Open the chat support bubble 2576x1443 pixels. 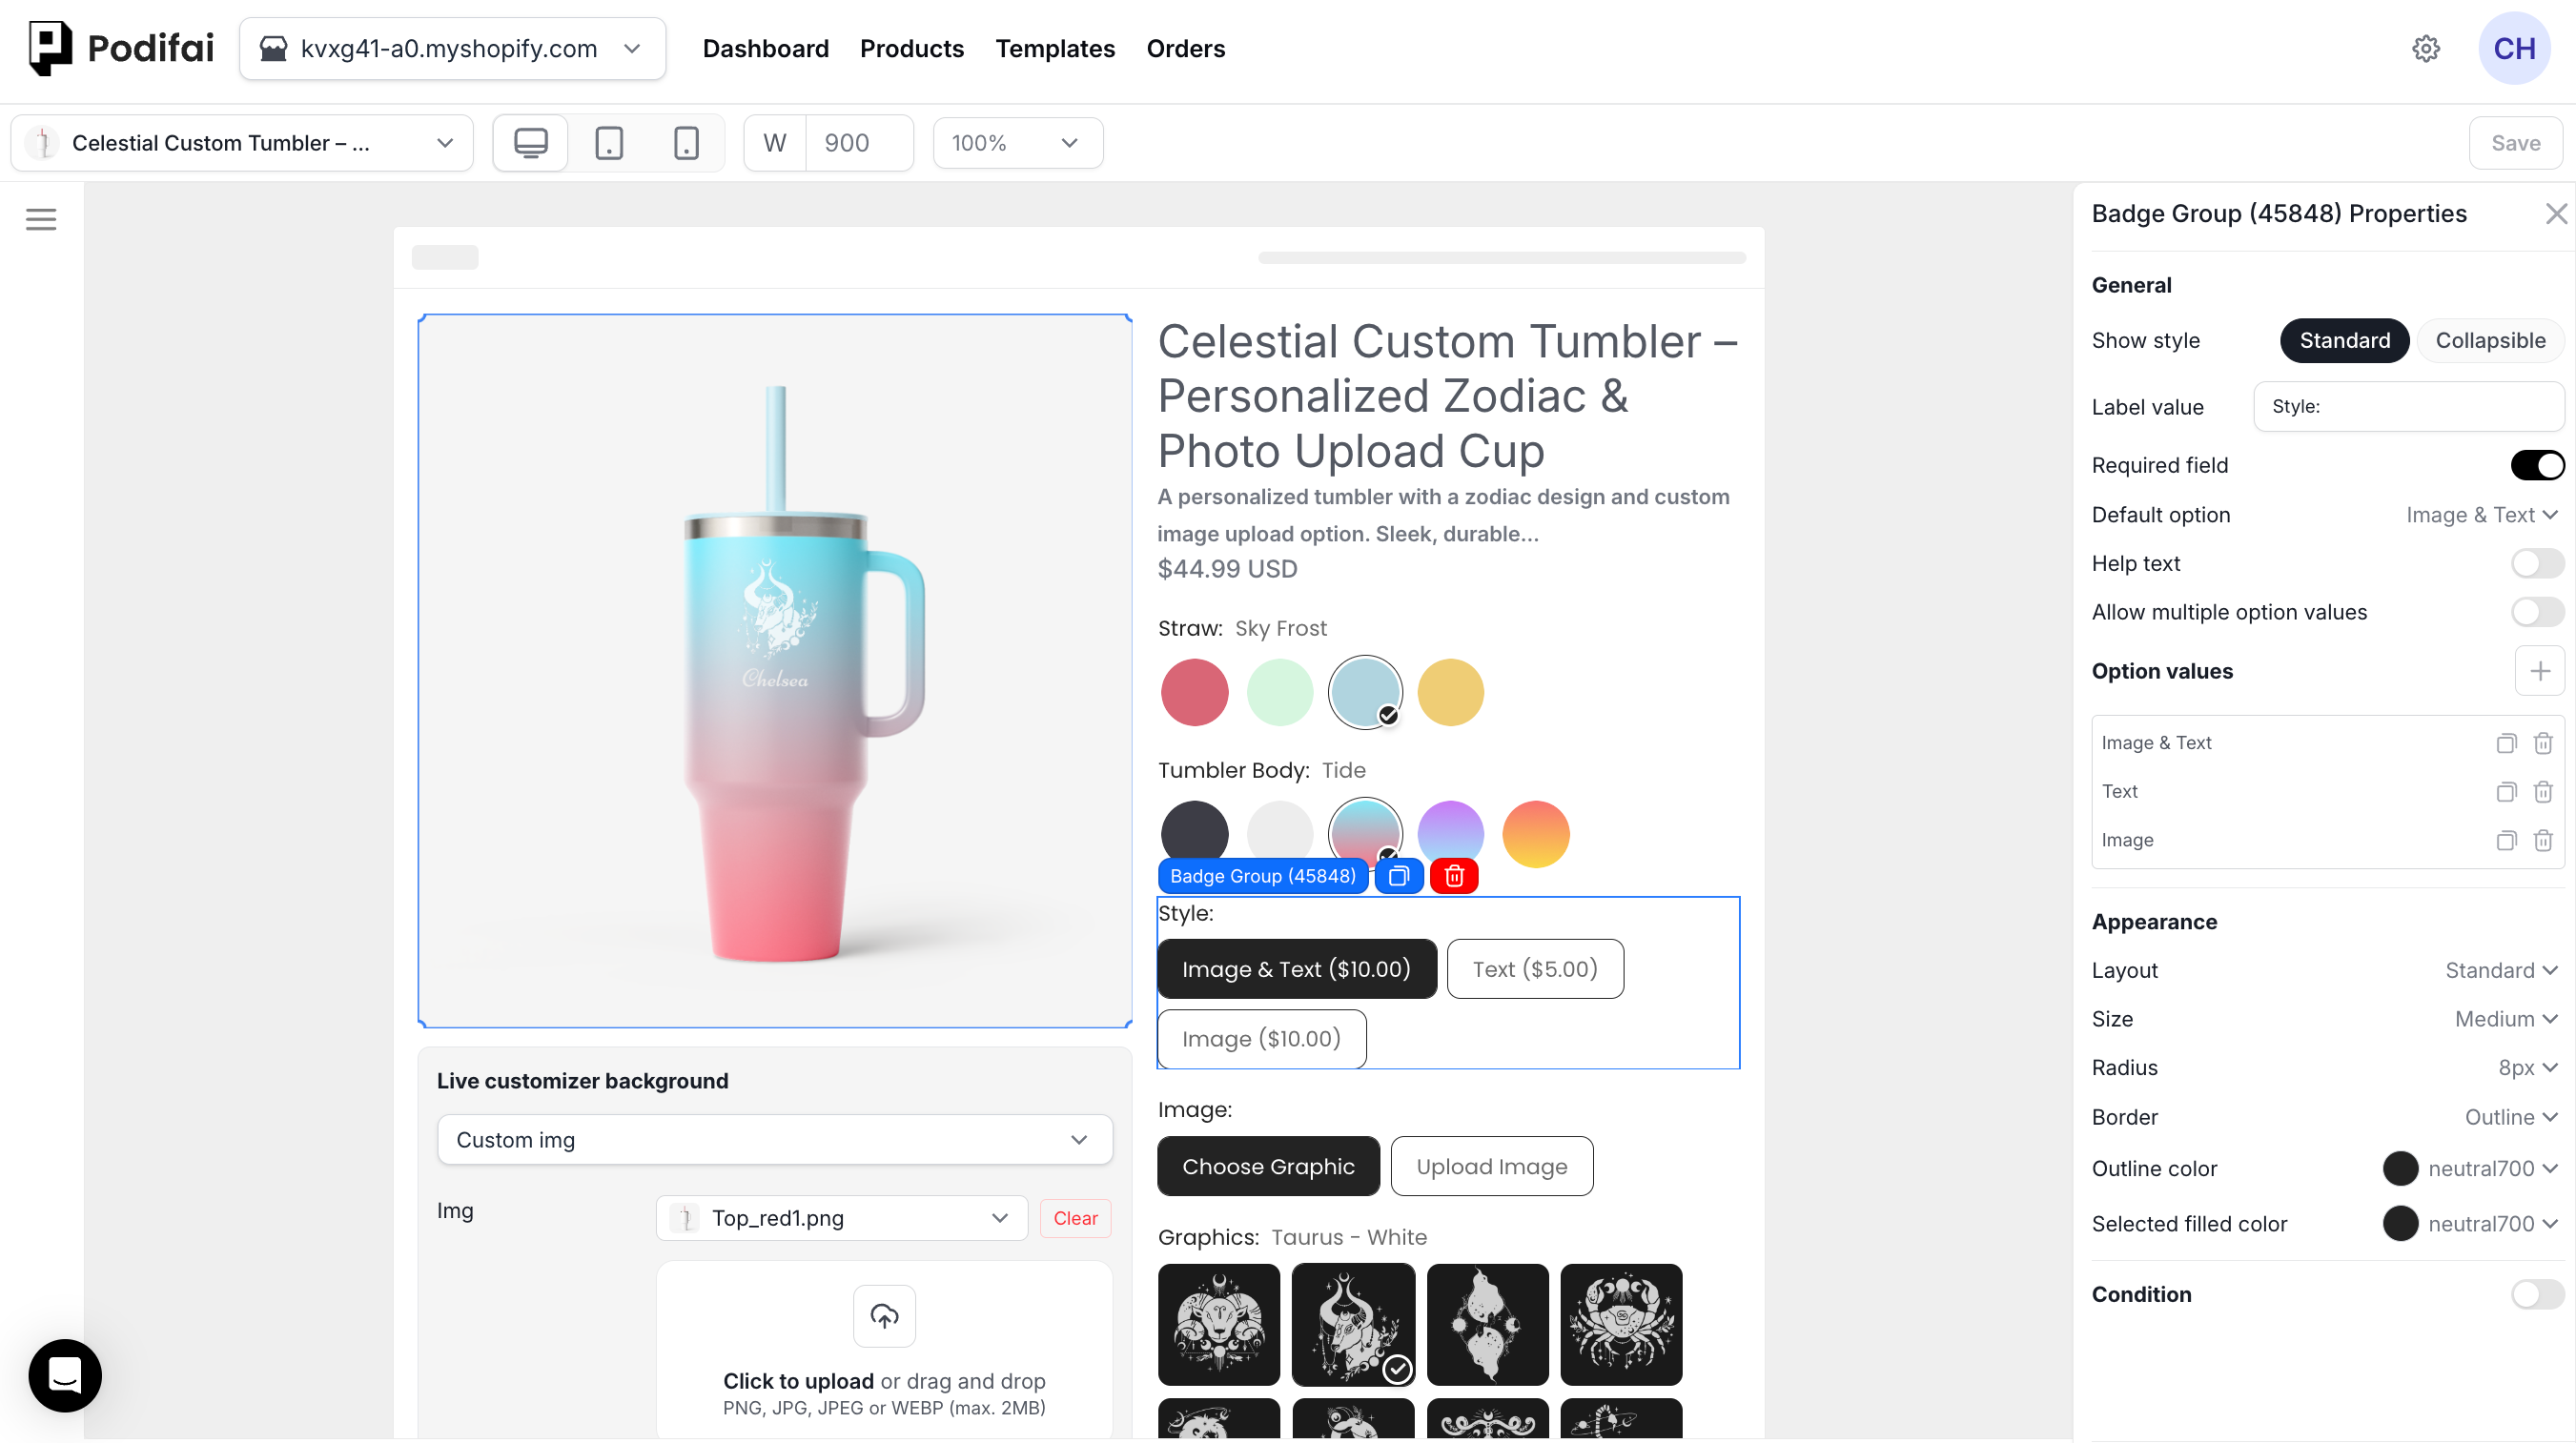click(65, 1375)
